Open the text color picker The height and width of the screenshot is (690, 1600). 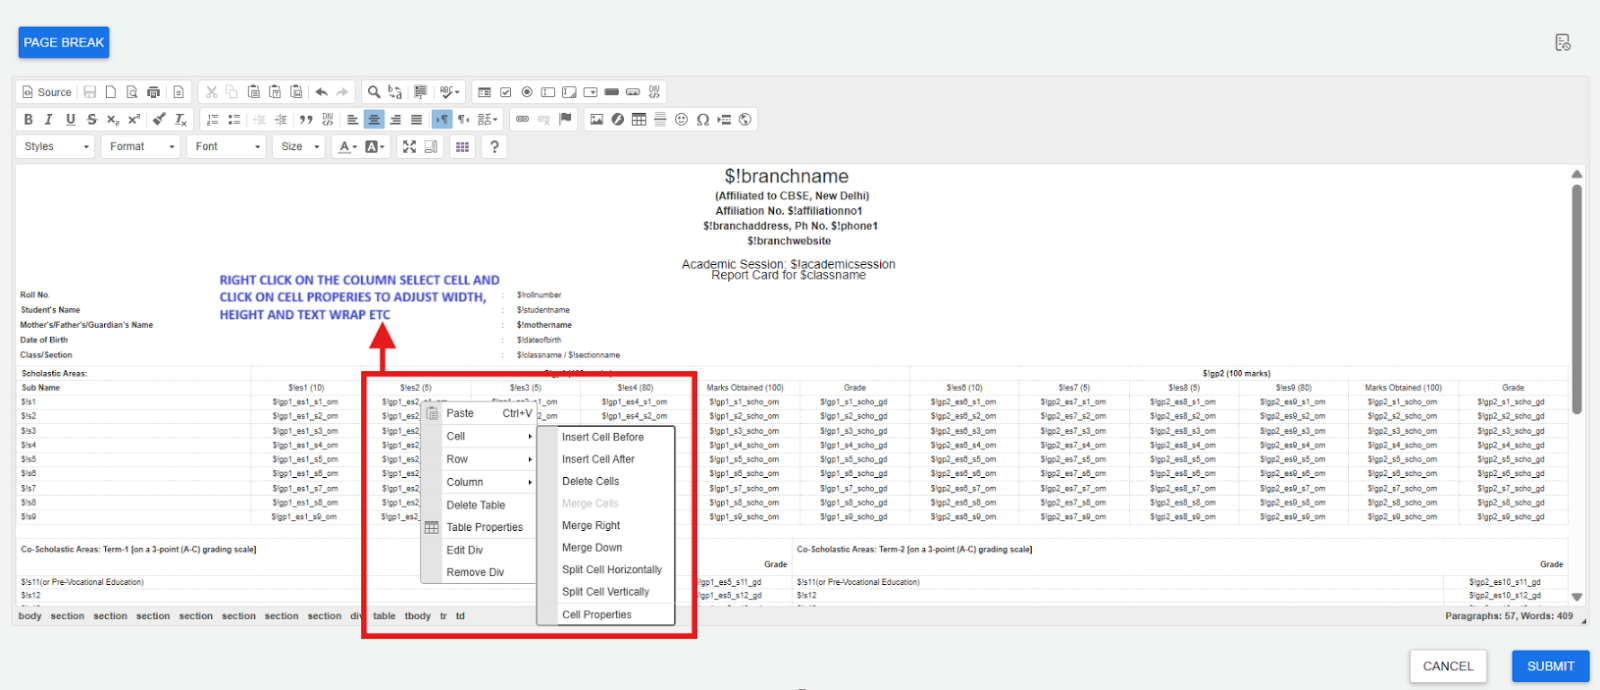347,146
